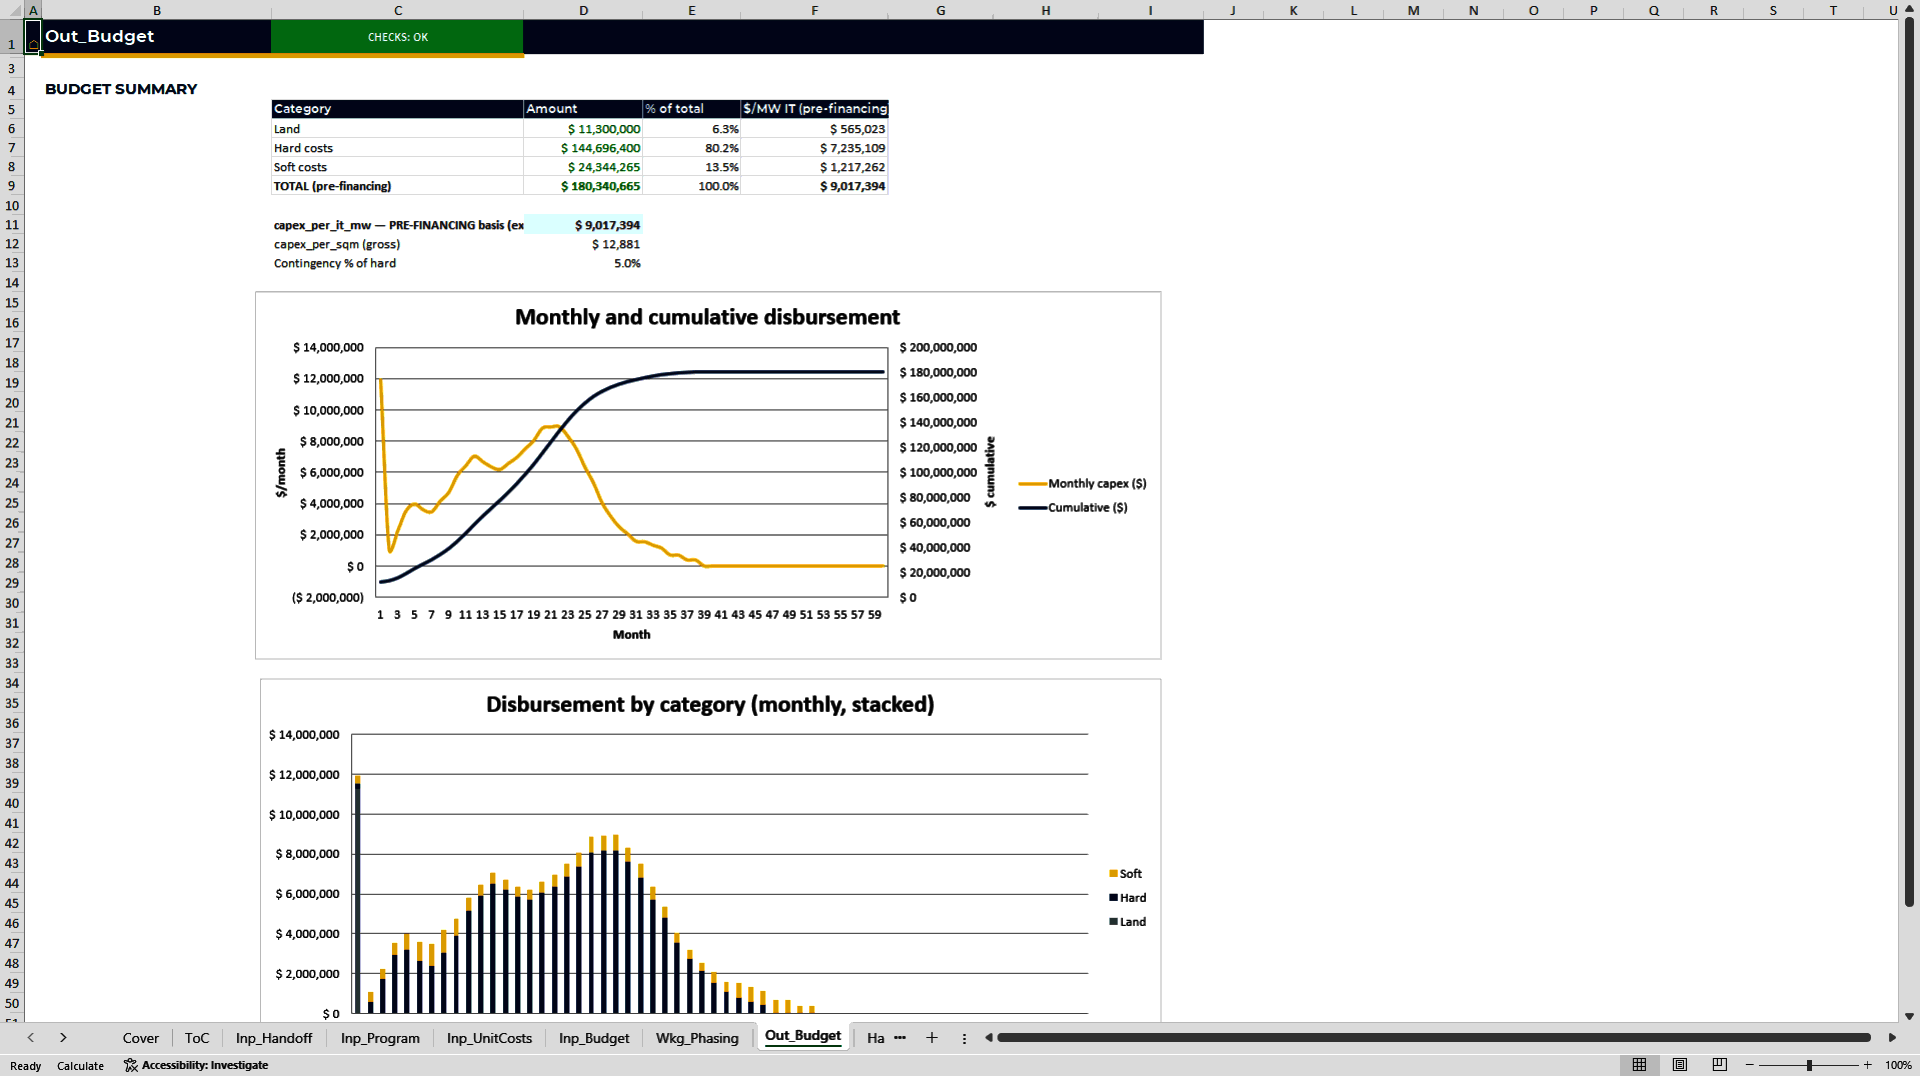The height and width of the screenshot is (1076, 1920).
Task: Select column D header
Action: pyautogui.click(x=583, y=10)
